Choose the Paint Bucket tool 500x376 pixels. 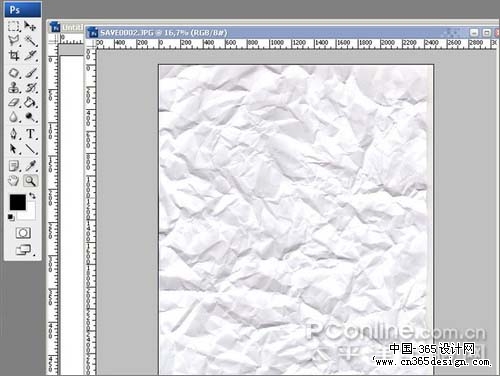(30, 102)
